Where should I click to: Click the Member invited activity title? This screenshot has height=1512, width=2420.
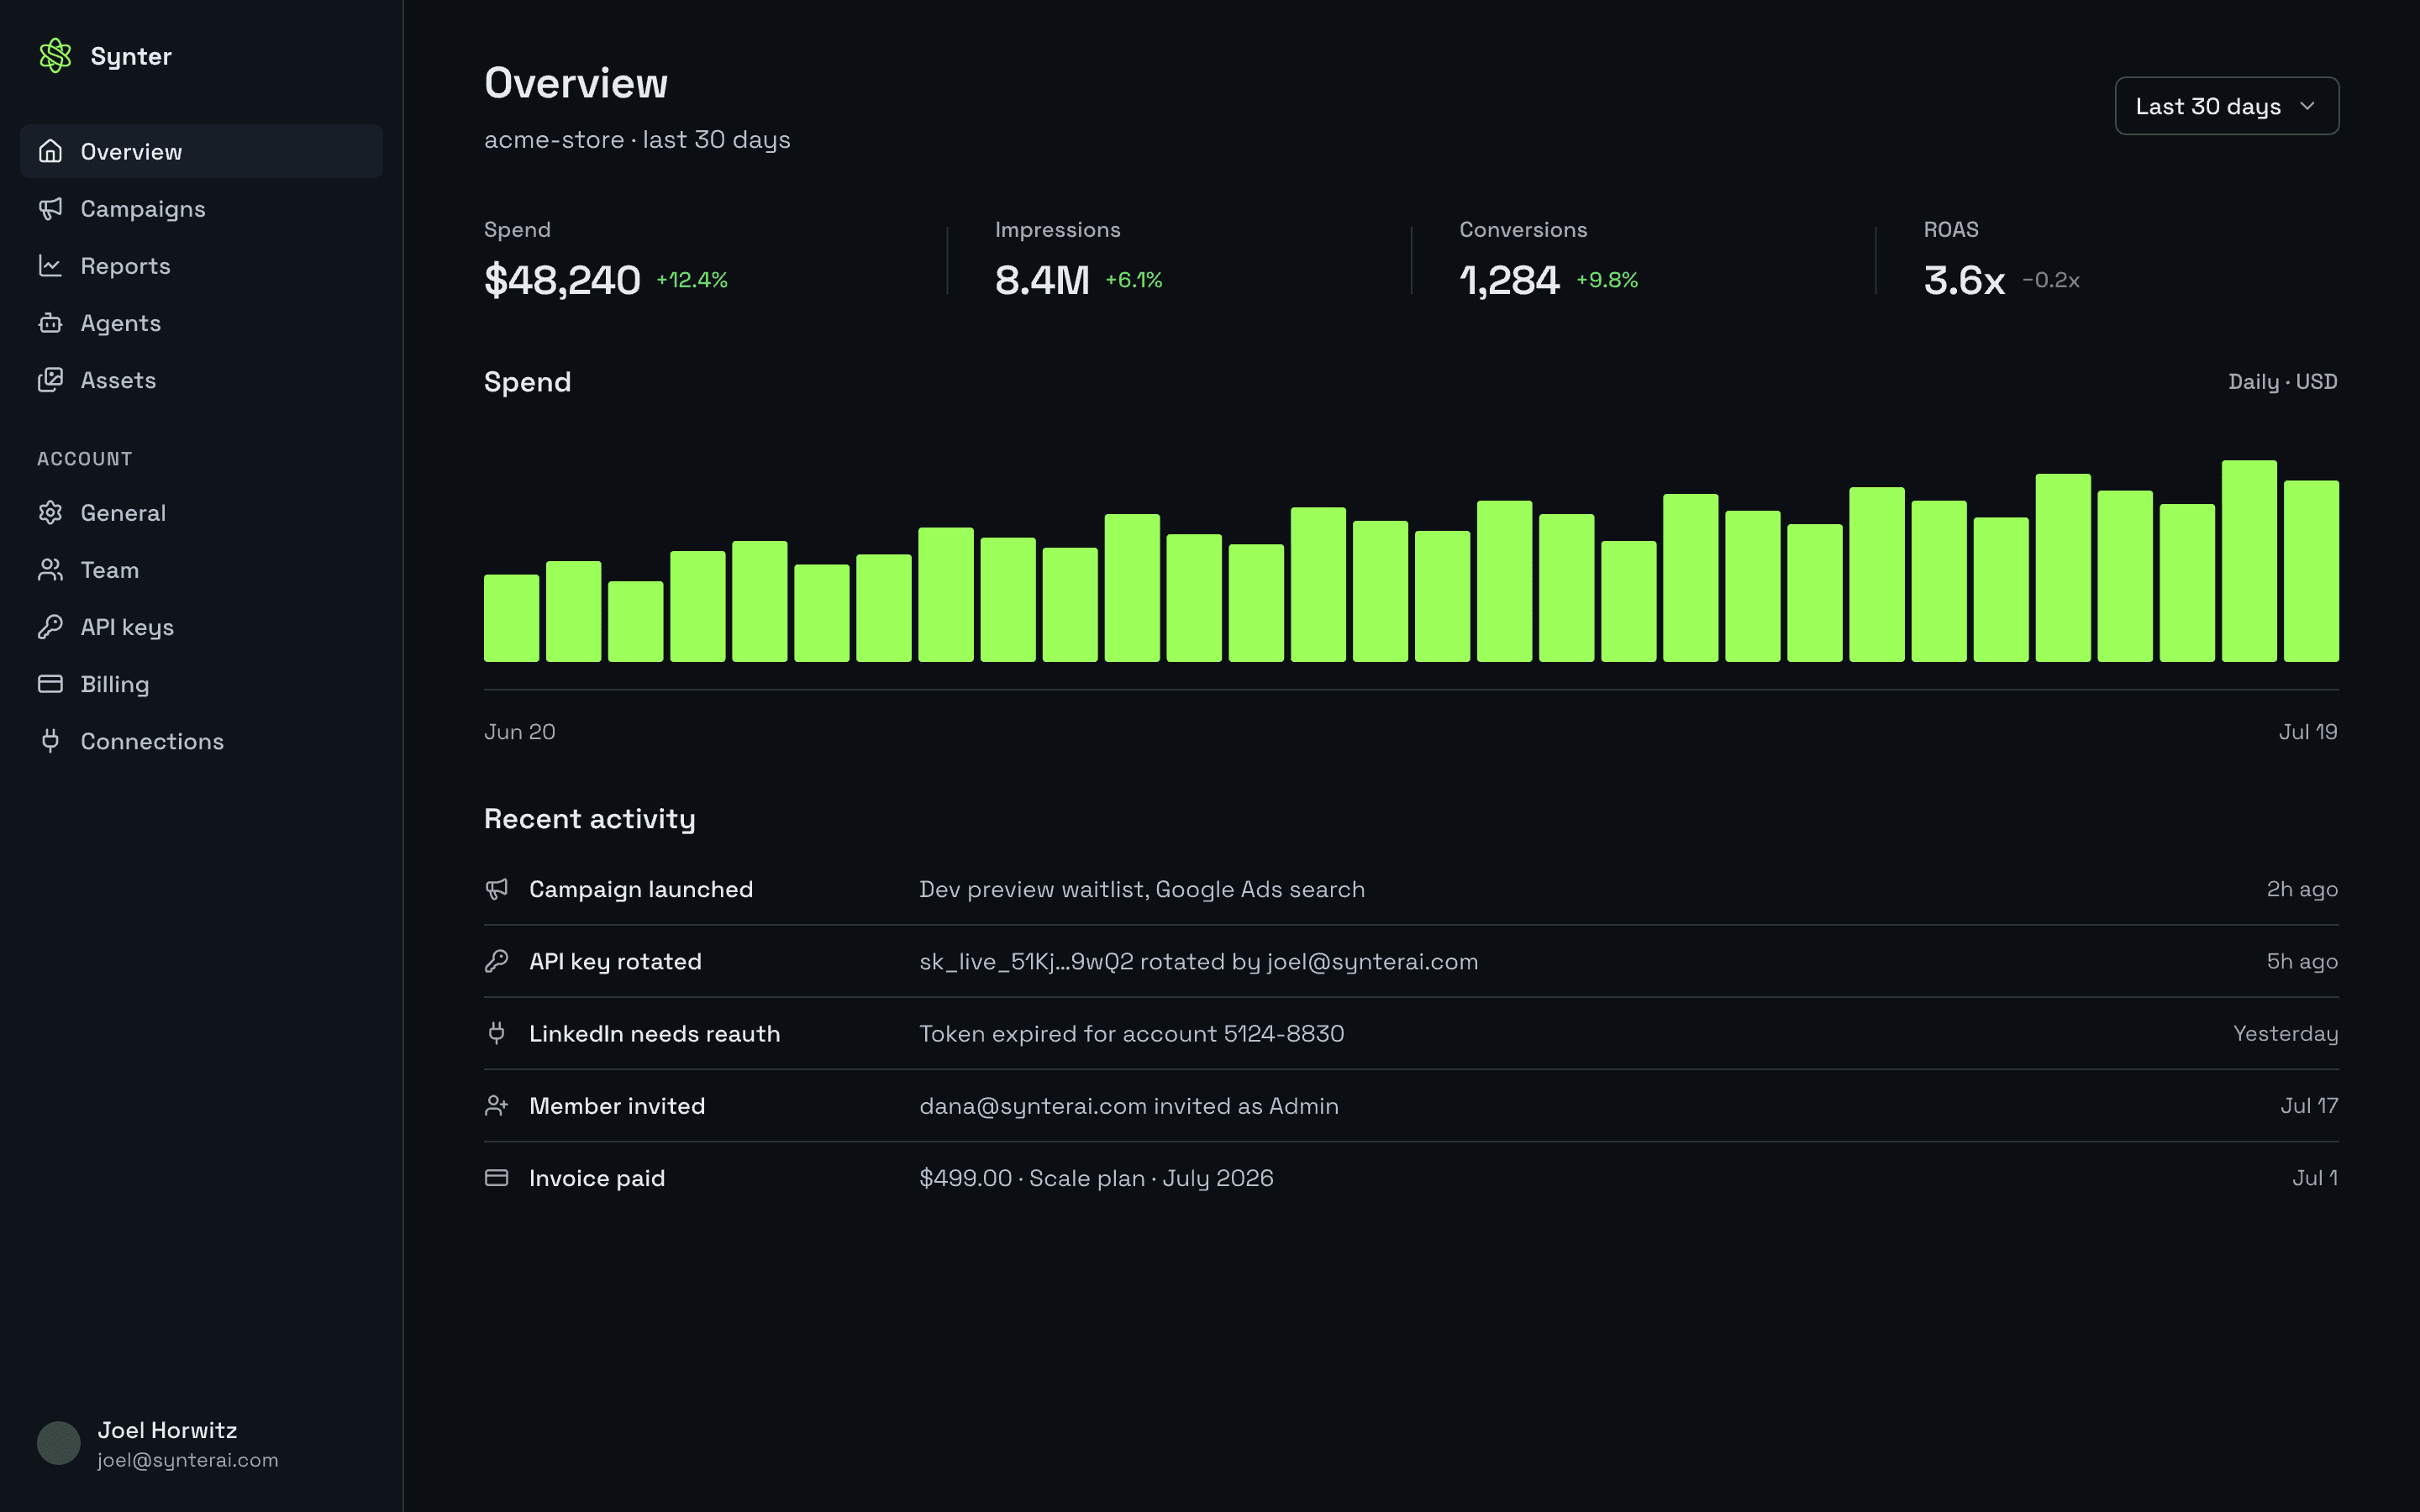(x=617, y=1106)
